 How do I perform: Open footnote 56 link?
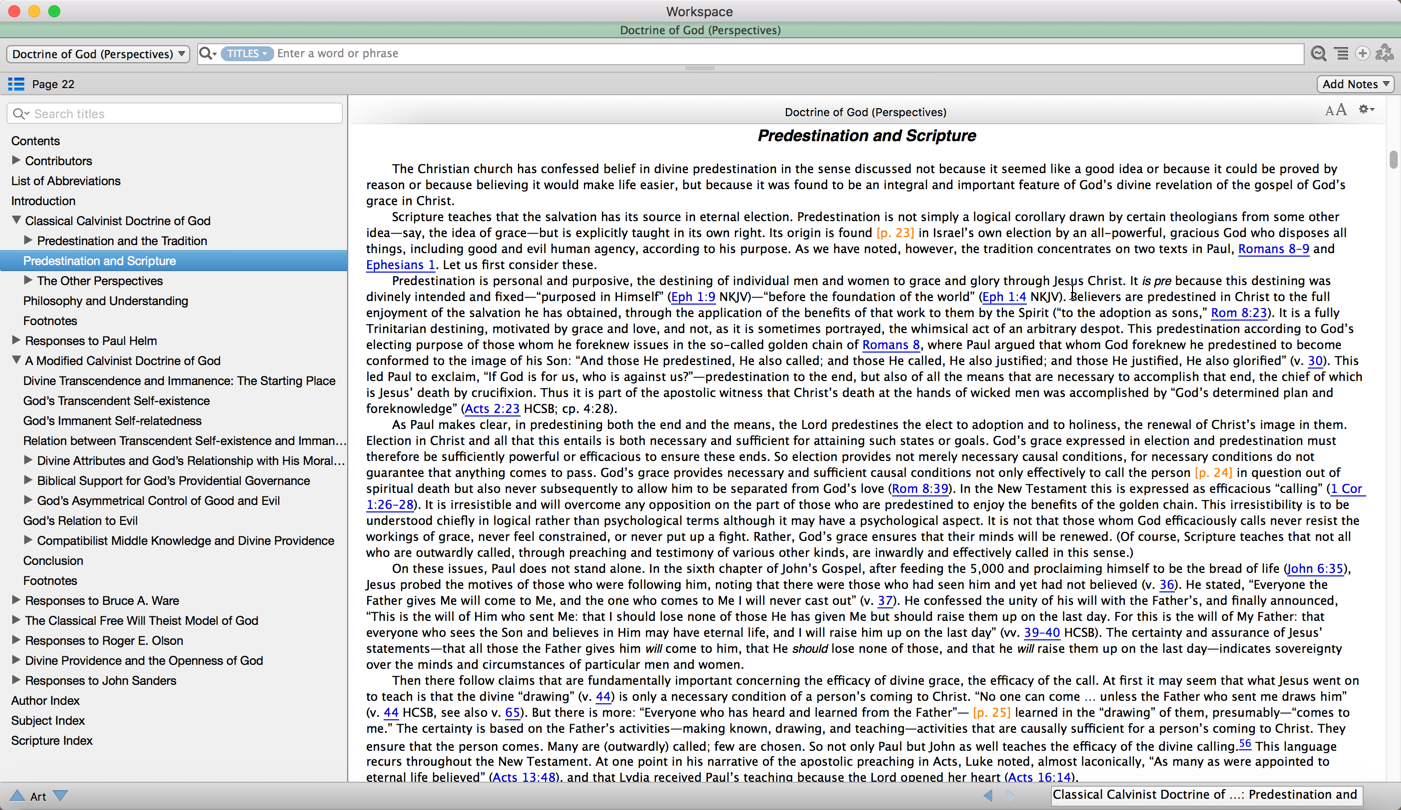(1245, 743)
